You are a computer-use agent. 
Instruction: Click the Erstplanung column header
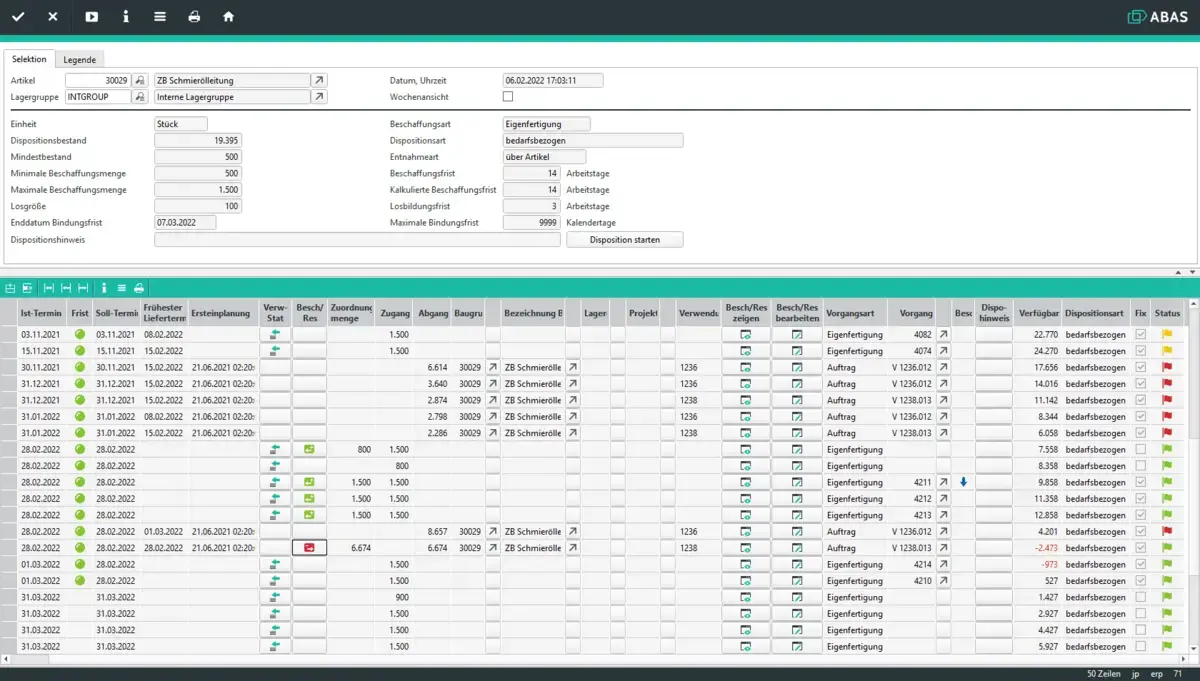222,313
